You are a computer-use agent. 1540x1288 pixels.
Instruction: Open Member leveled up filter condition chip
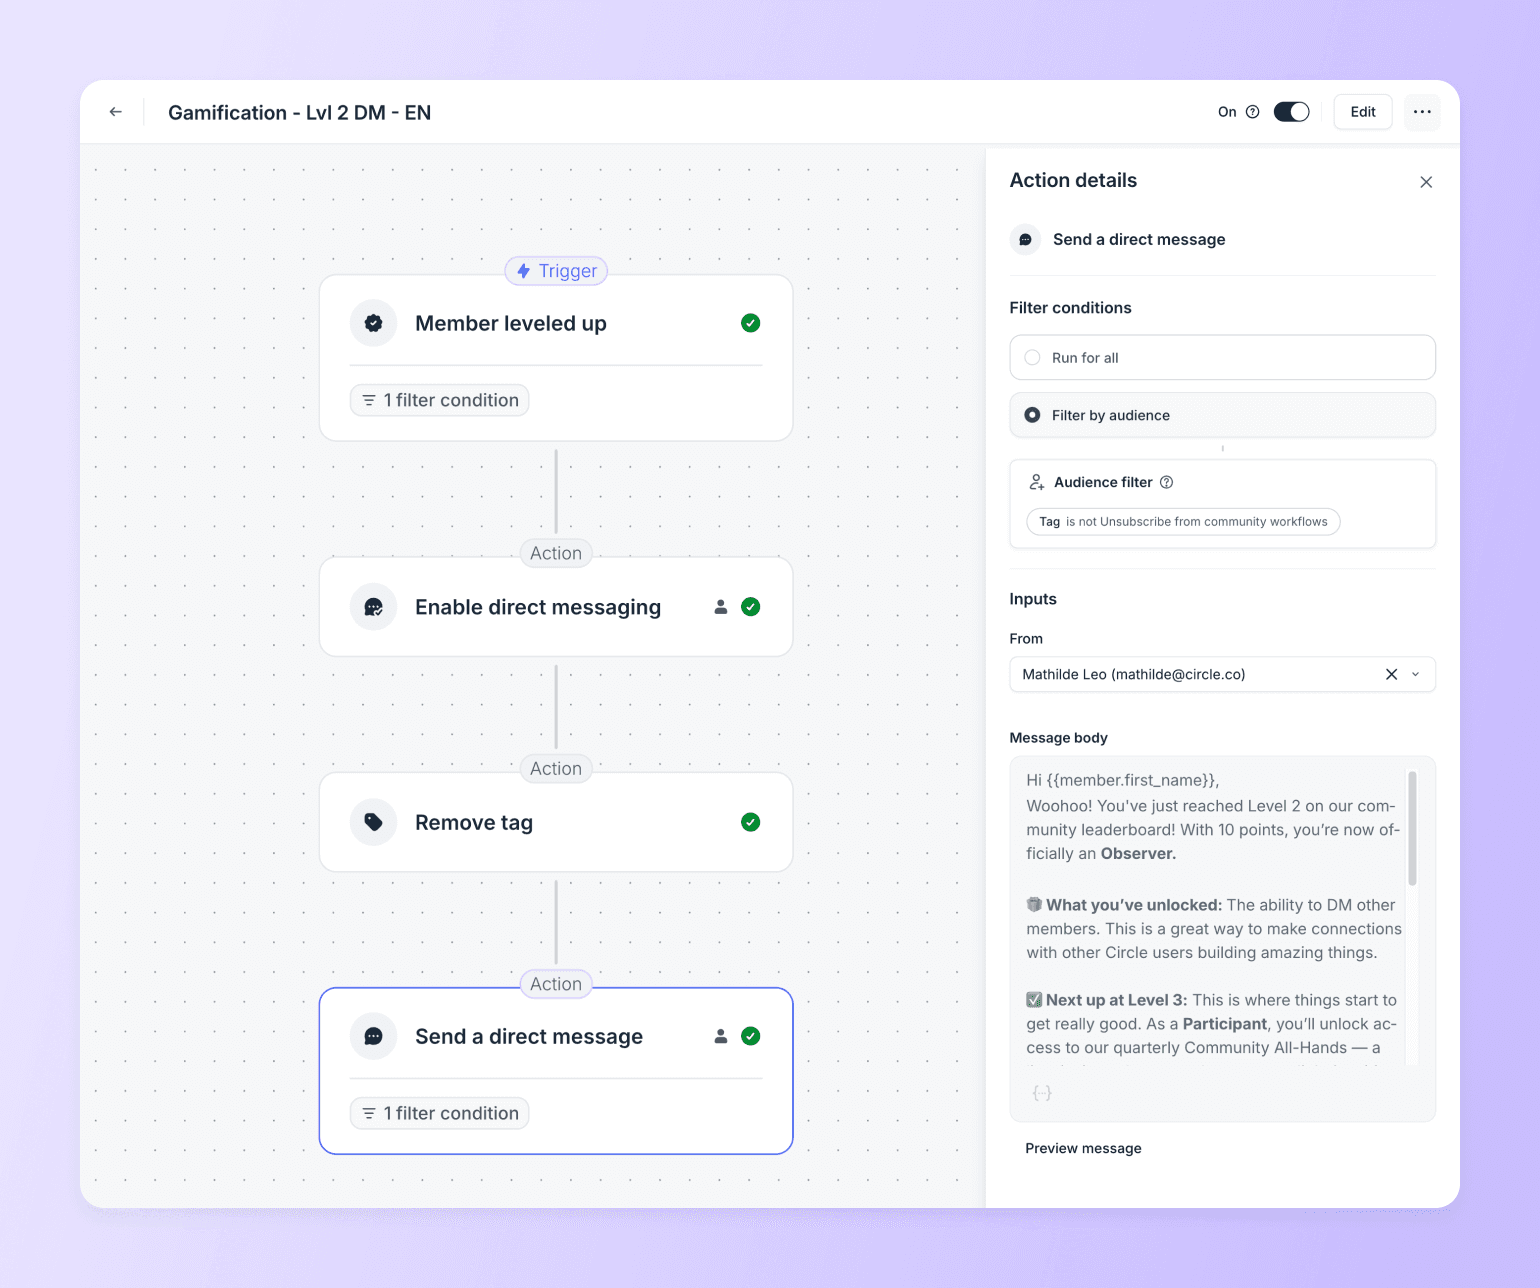pos(440,400)
